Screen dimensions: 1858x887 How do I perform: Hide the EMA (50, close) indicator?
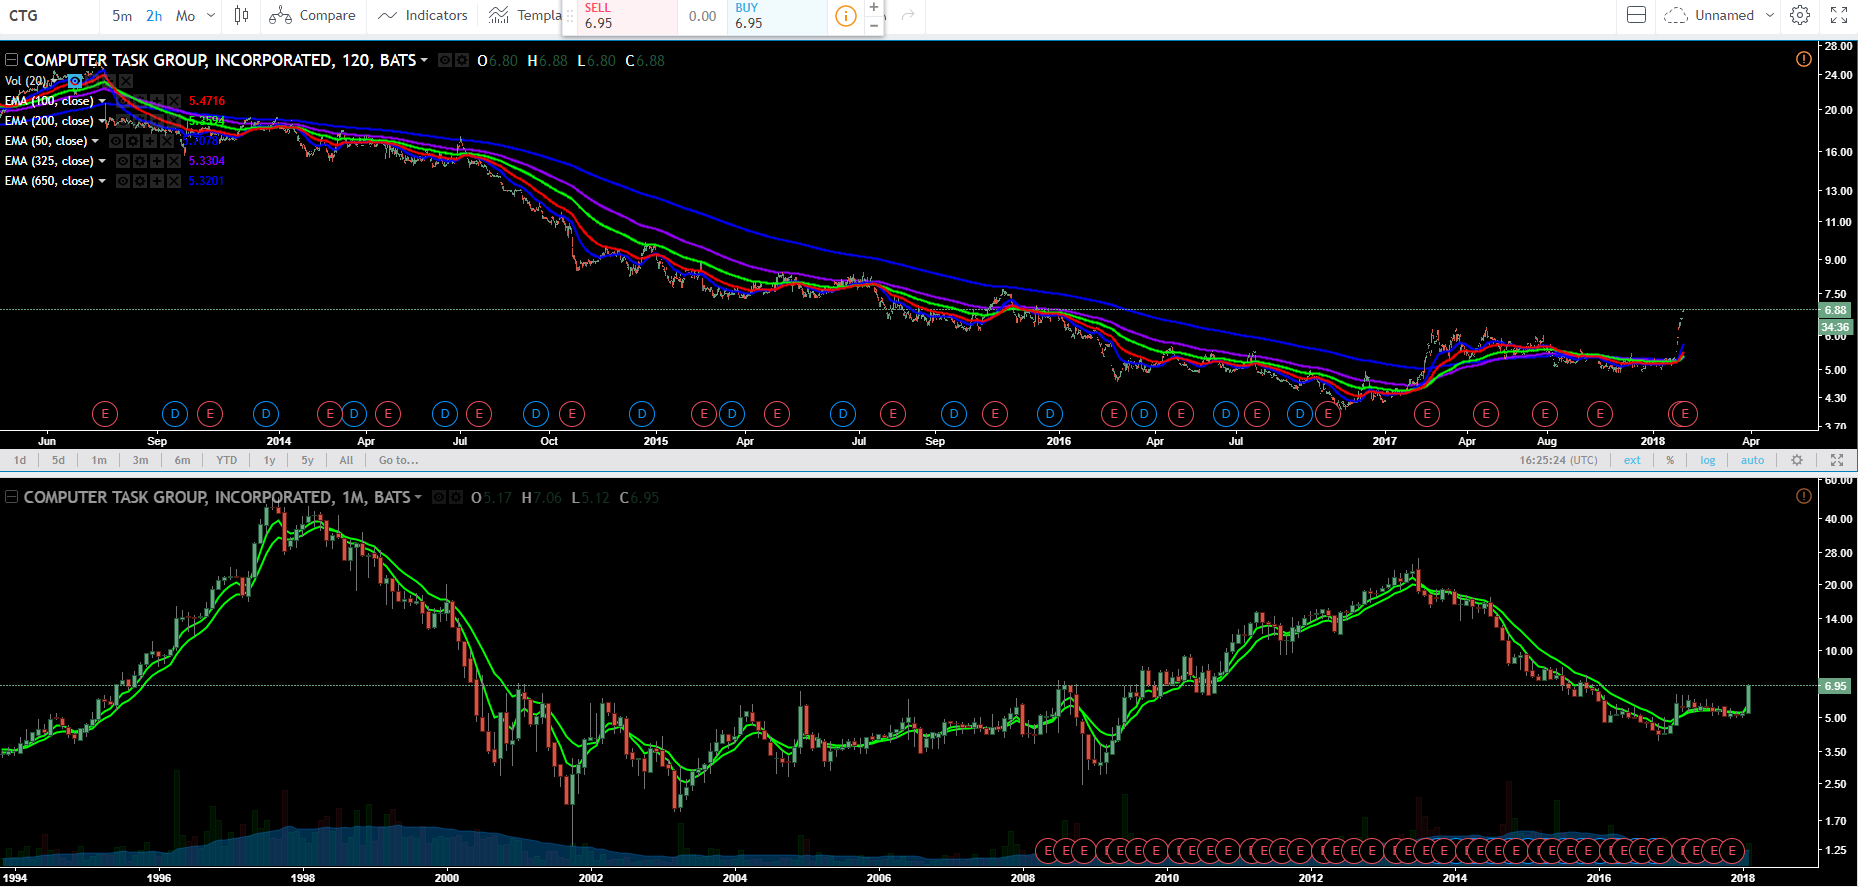pos(116,141)
